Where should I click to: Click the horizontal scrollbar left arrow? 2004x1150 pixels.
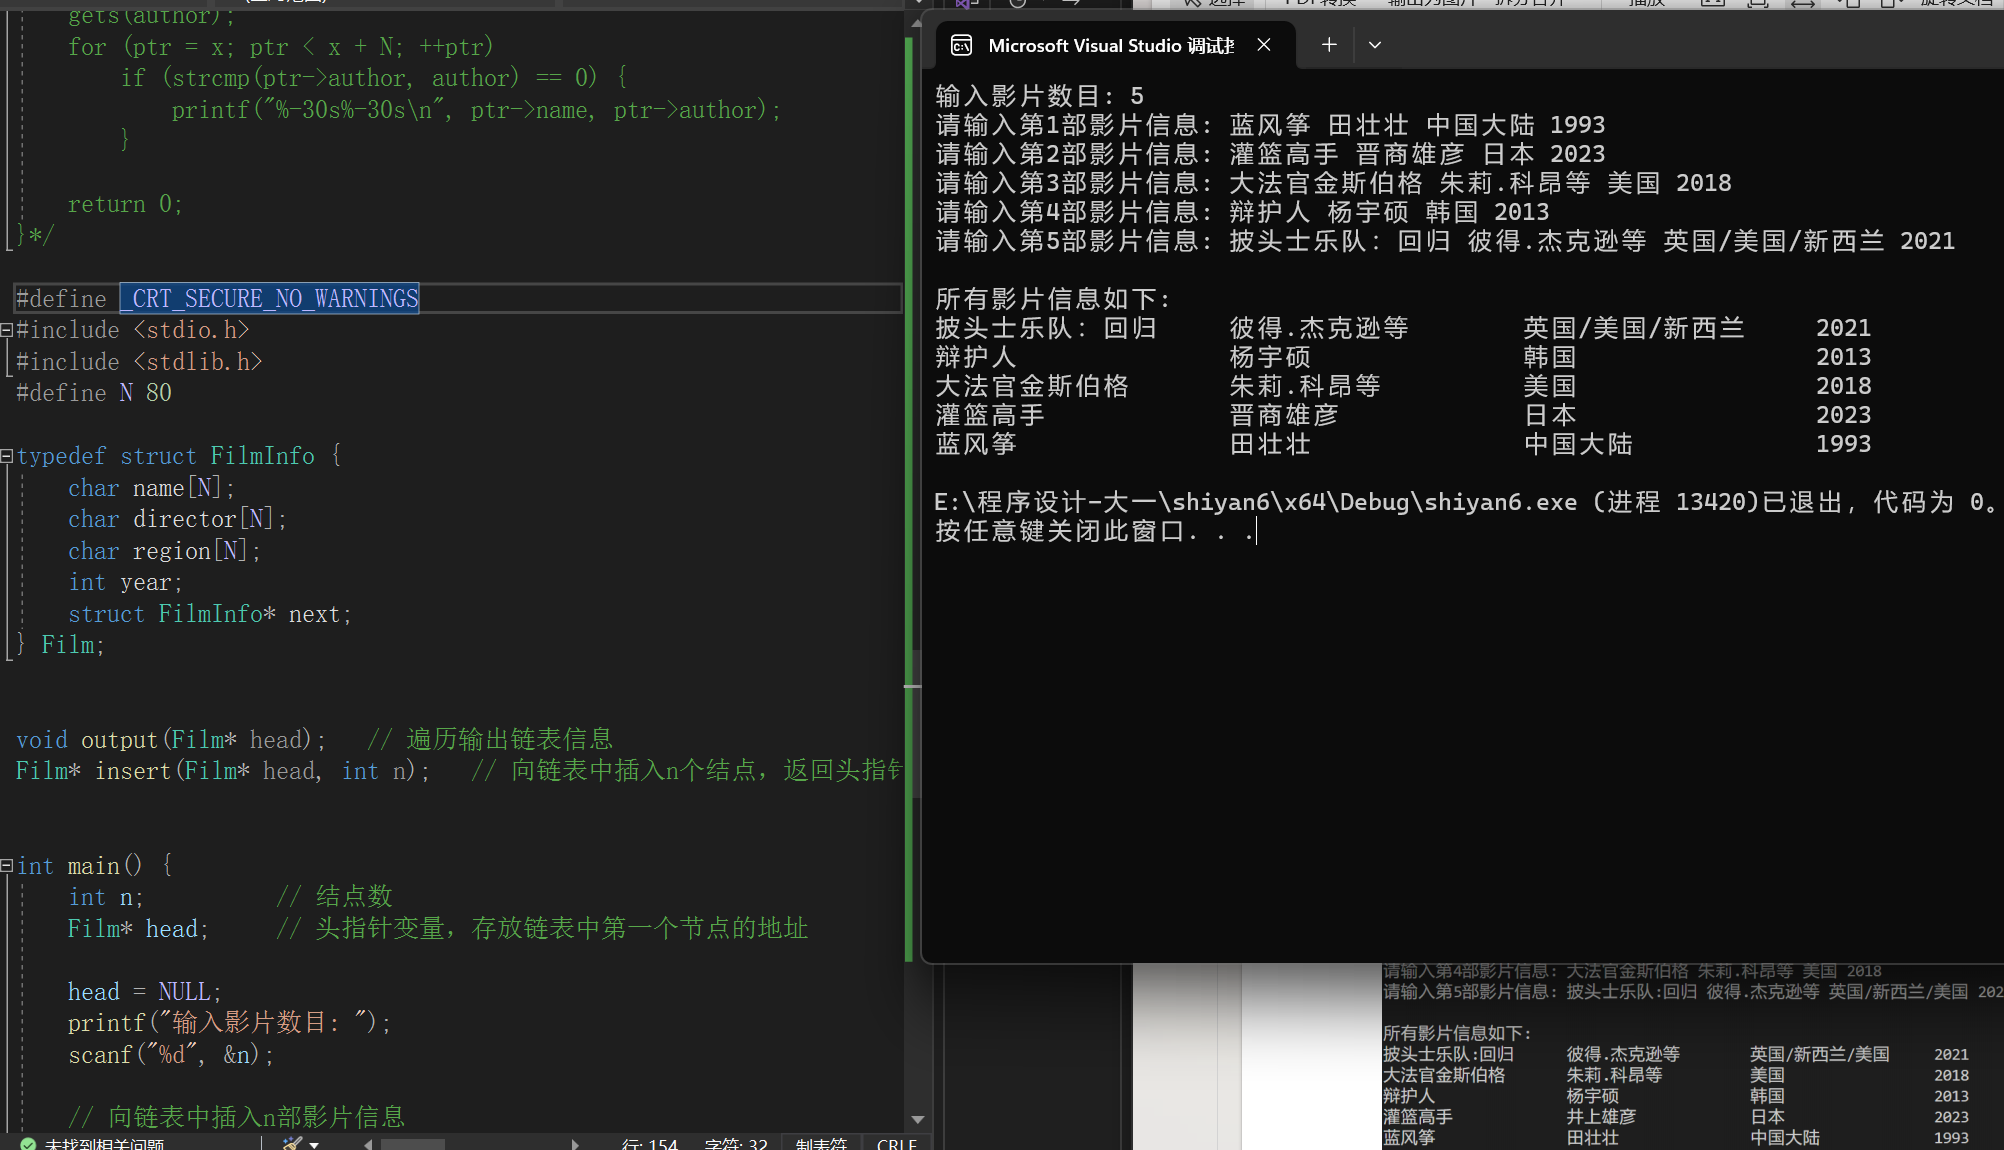[368, 1144]
